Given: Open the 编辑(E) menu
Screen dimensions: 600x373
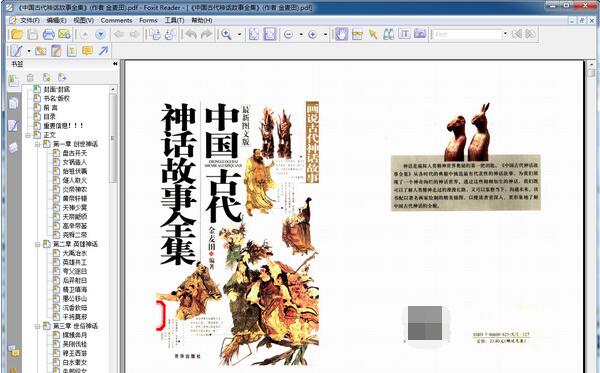Looking at the screenshot, I should pyautogui.click(x=57, y=20).
